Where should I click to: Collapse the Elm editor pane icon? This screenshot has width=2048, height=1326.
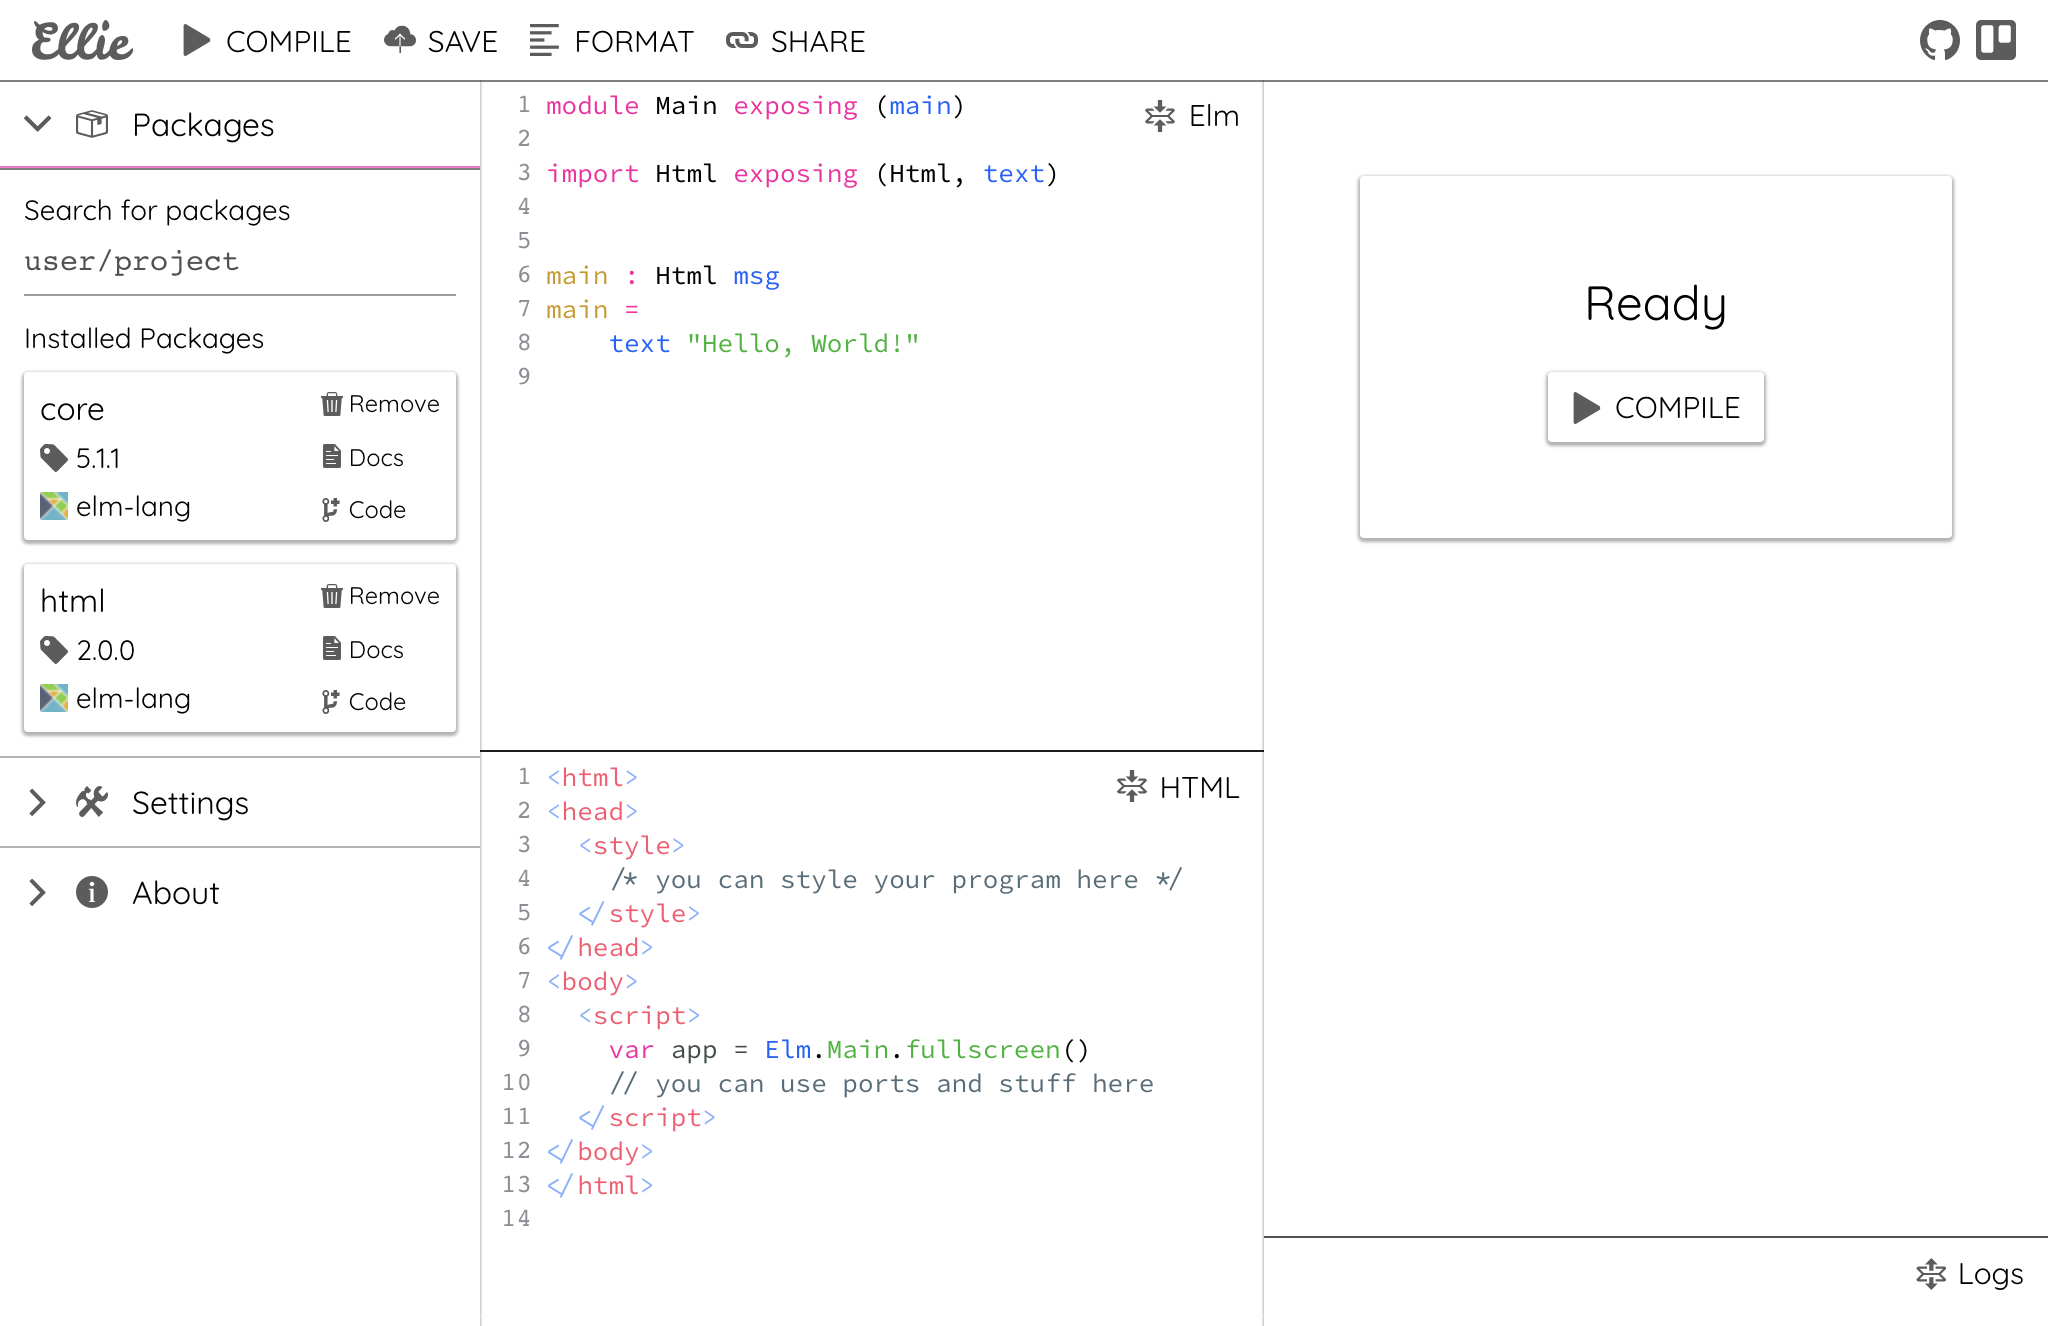(1160, 116)
